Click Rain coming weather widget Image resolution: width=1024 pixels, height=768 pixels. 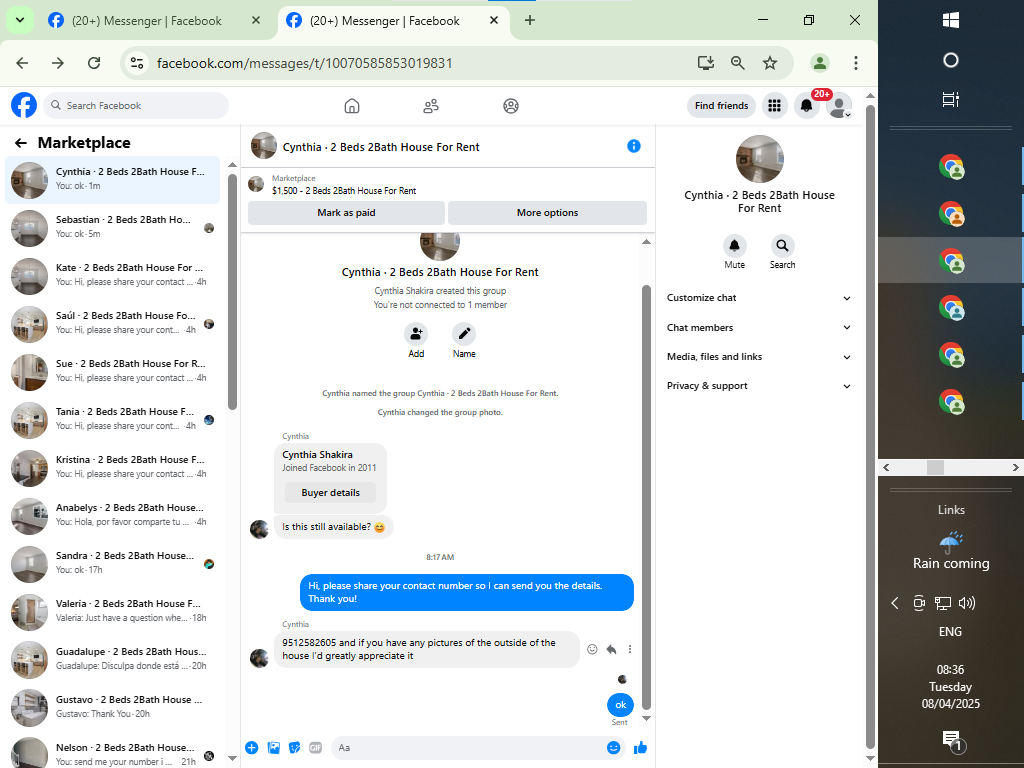[951, 551]
